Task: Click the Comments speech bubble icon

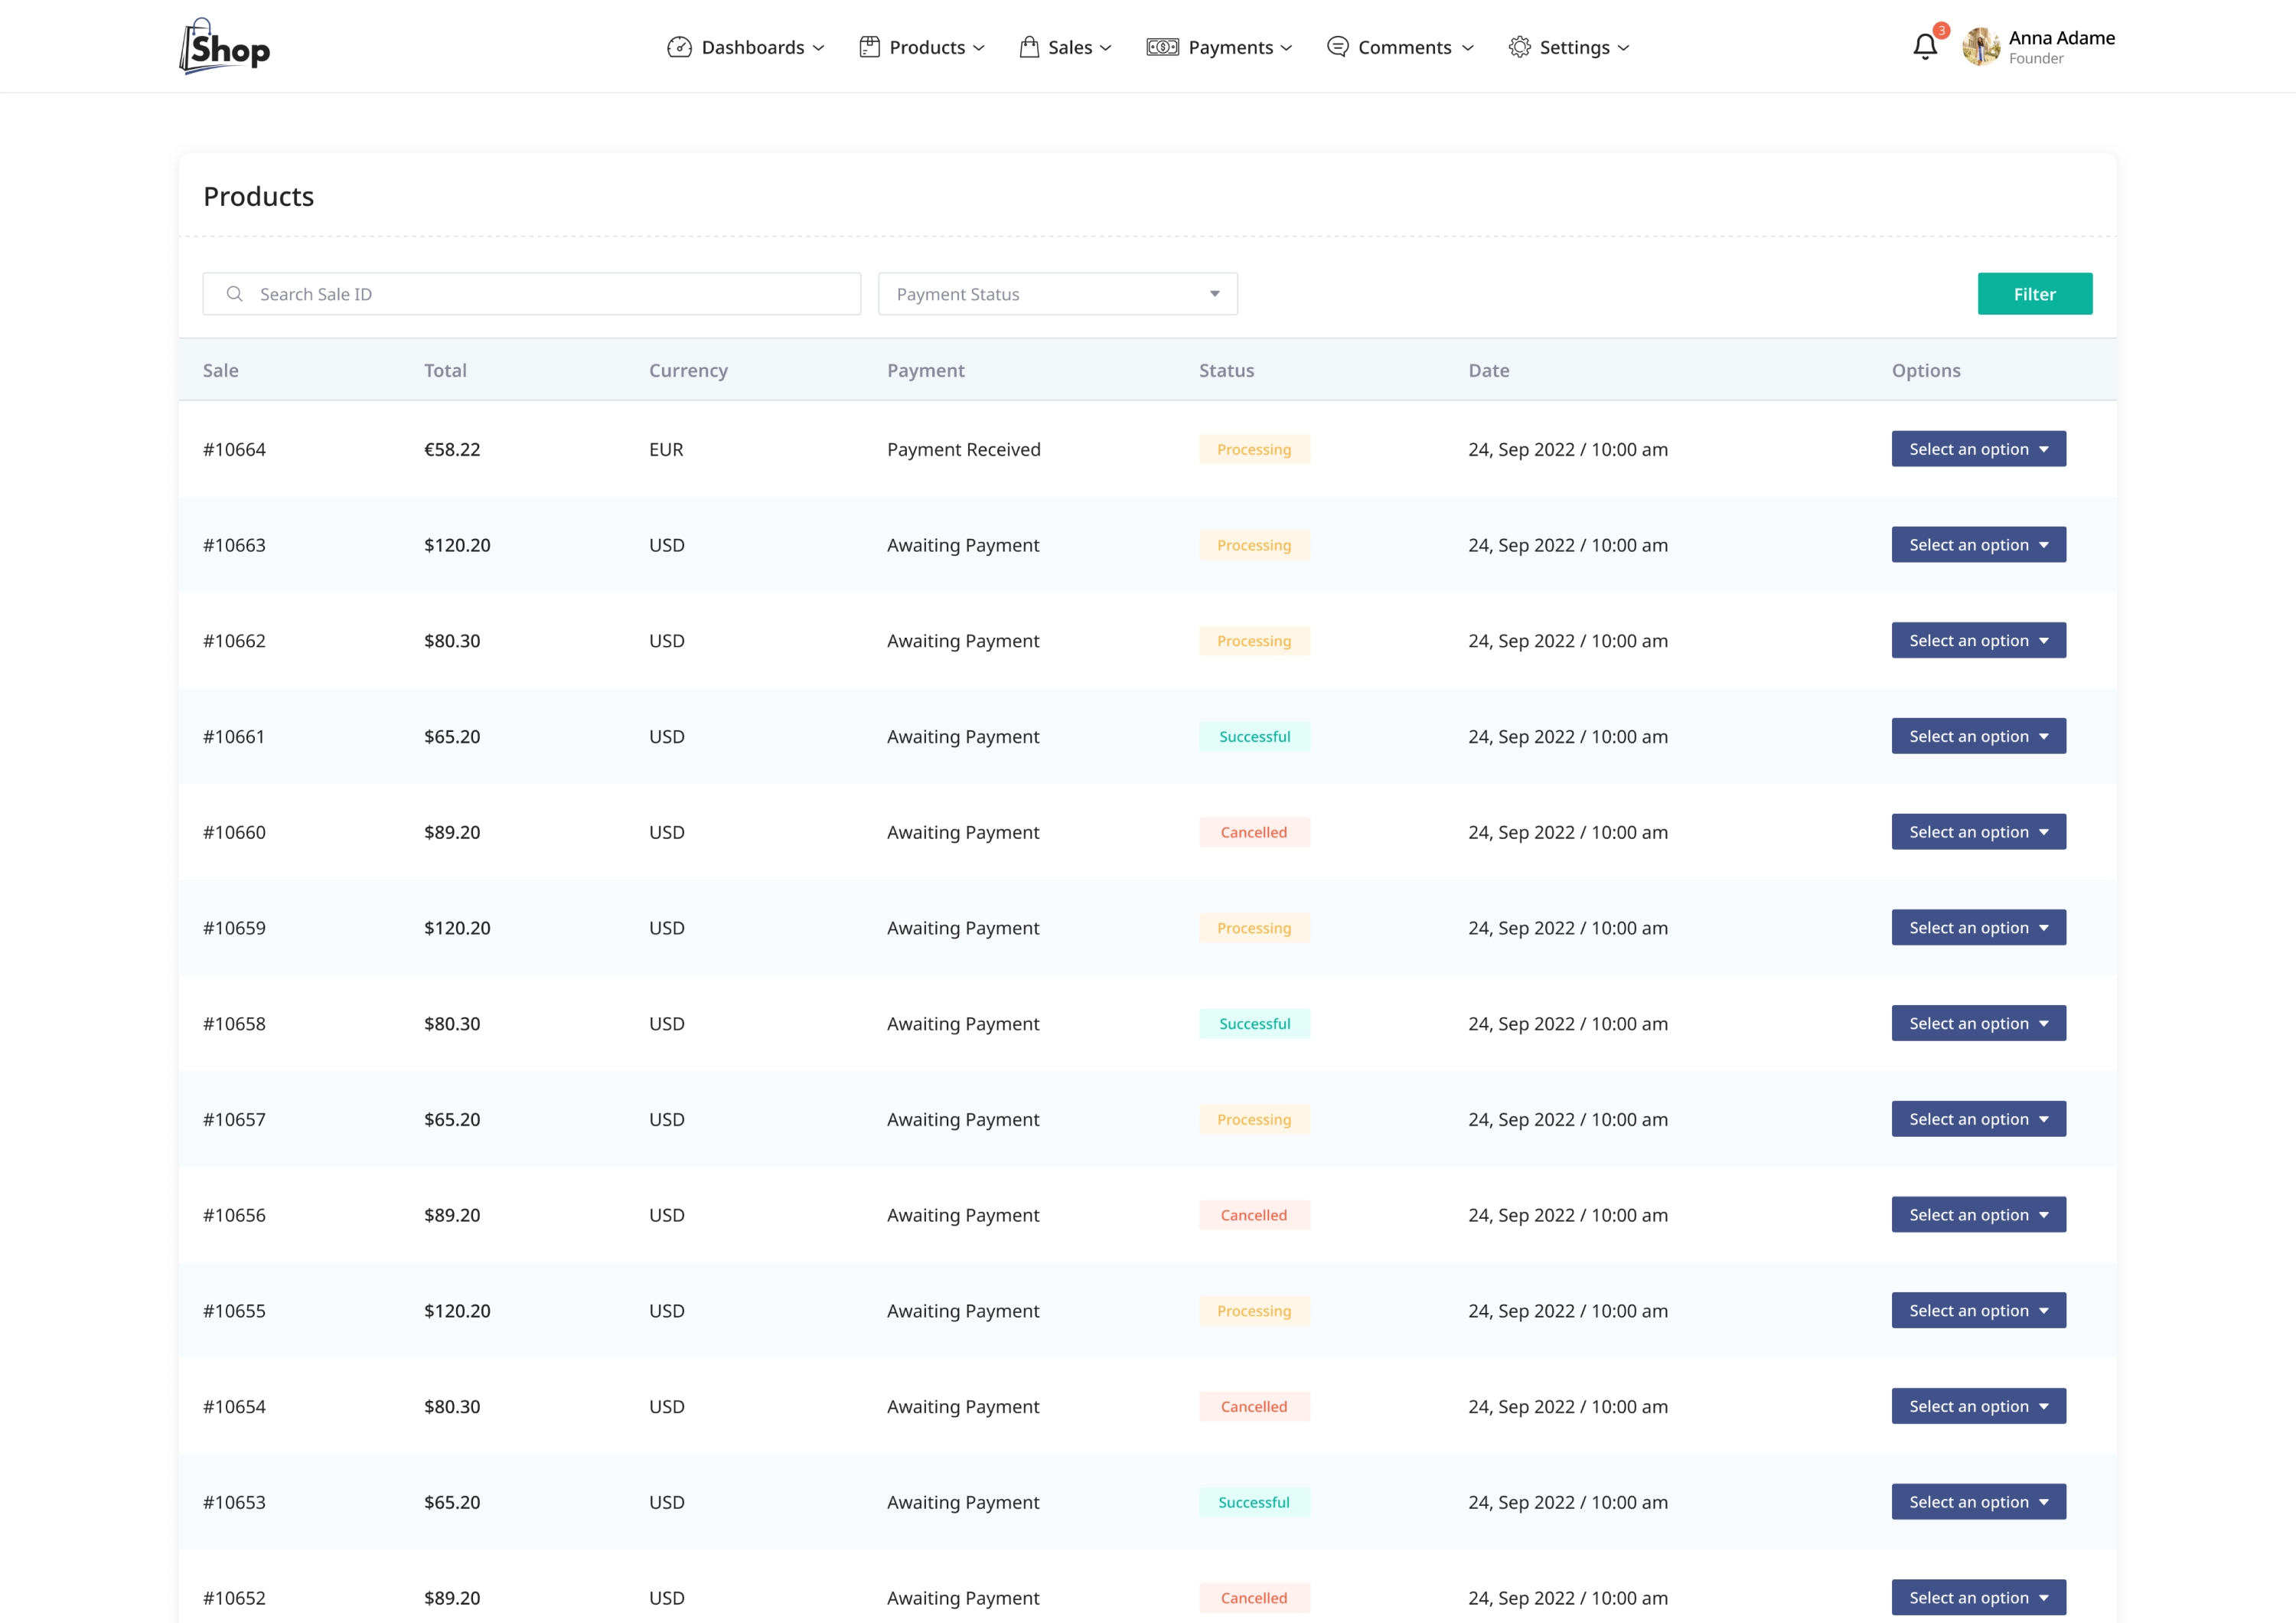Action: (x=1337, y=47)
